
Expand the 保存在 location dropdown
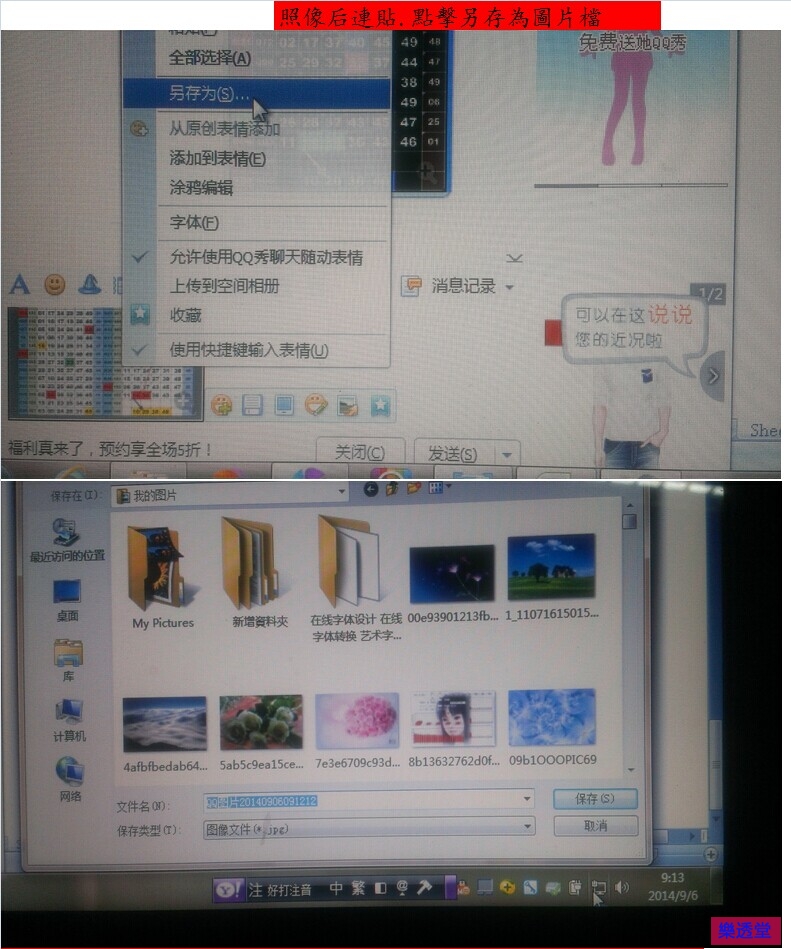coord(341,491)
